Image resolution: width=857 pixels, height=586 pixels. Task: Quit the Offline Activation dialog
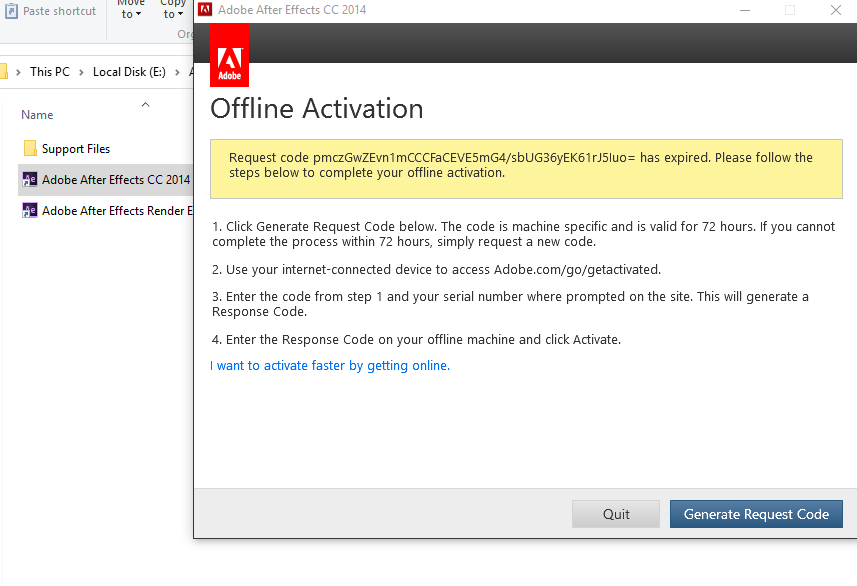pyautogui.click(x=616, y=514)
